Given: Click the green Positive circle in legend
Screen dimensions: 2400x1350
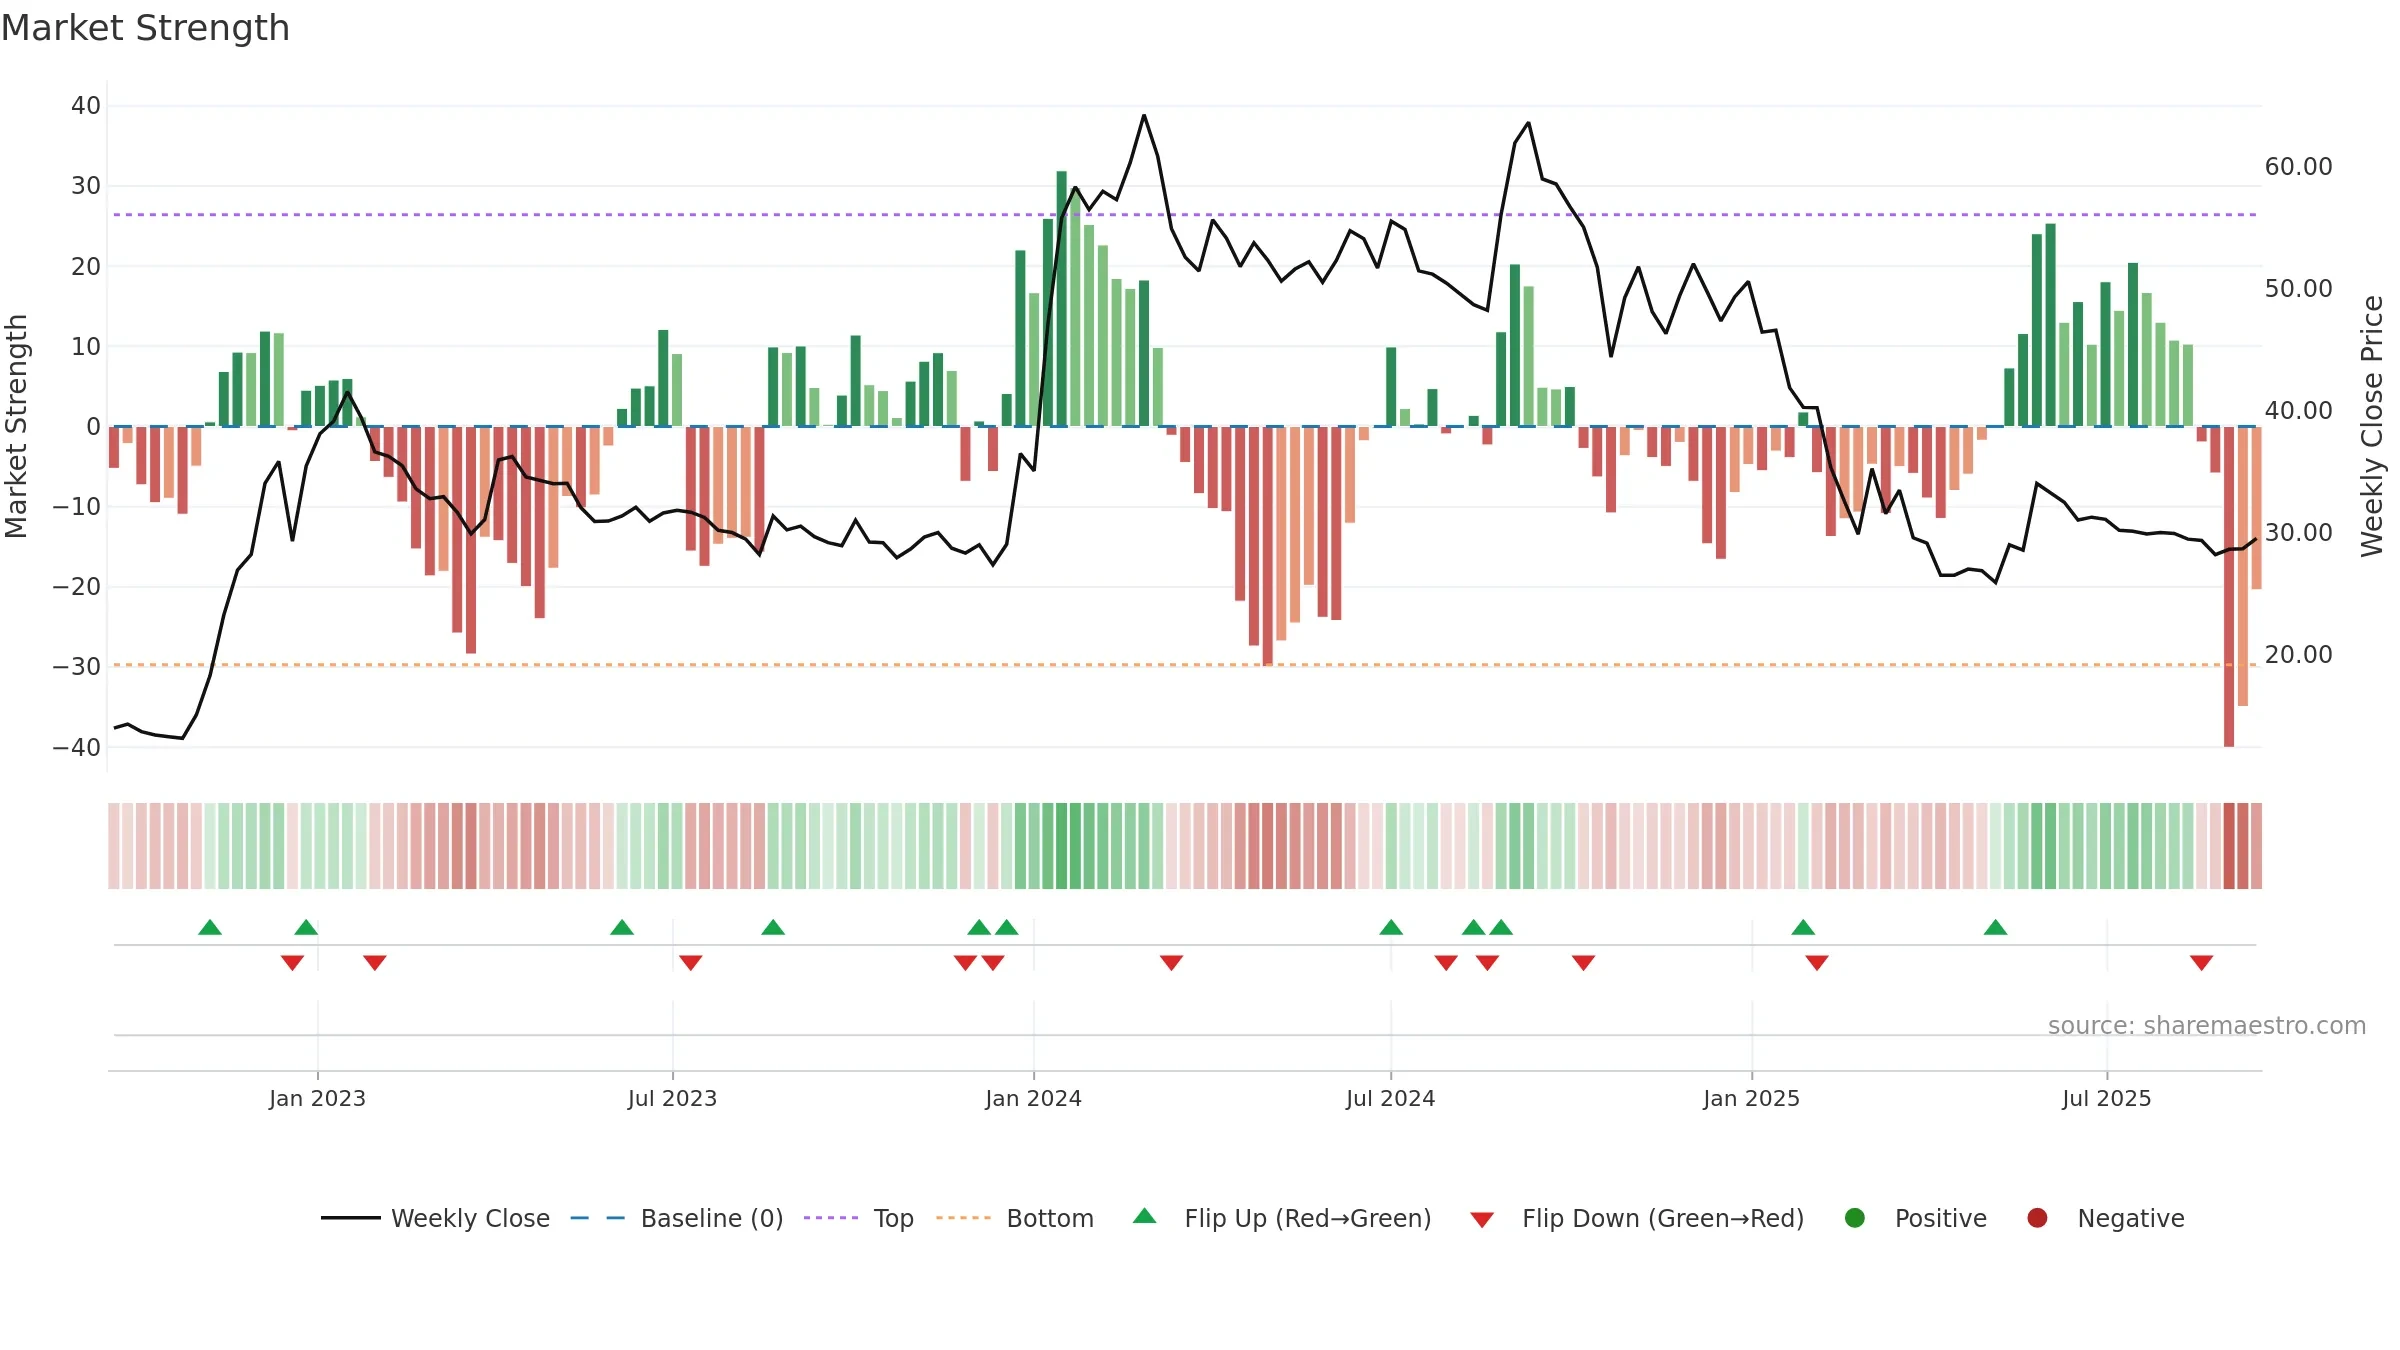Looking at the screenshot, I should coord(1855,1218).
